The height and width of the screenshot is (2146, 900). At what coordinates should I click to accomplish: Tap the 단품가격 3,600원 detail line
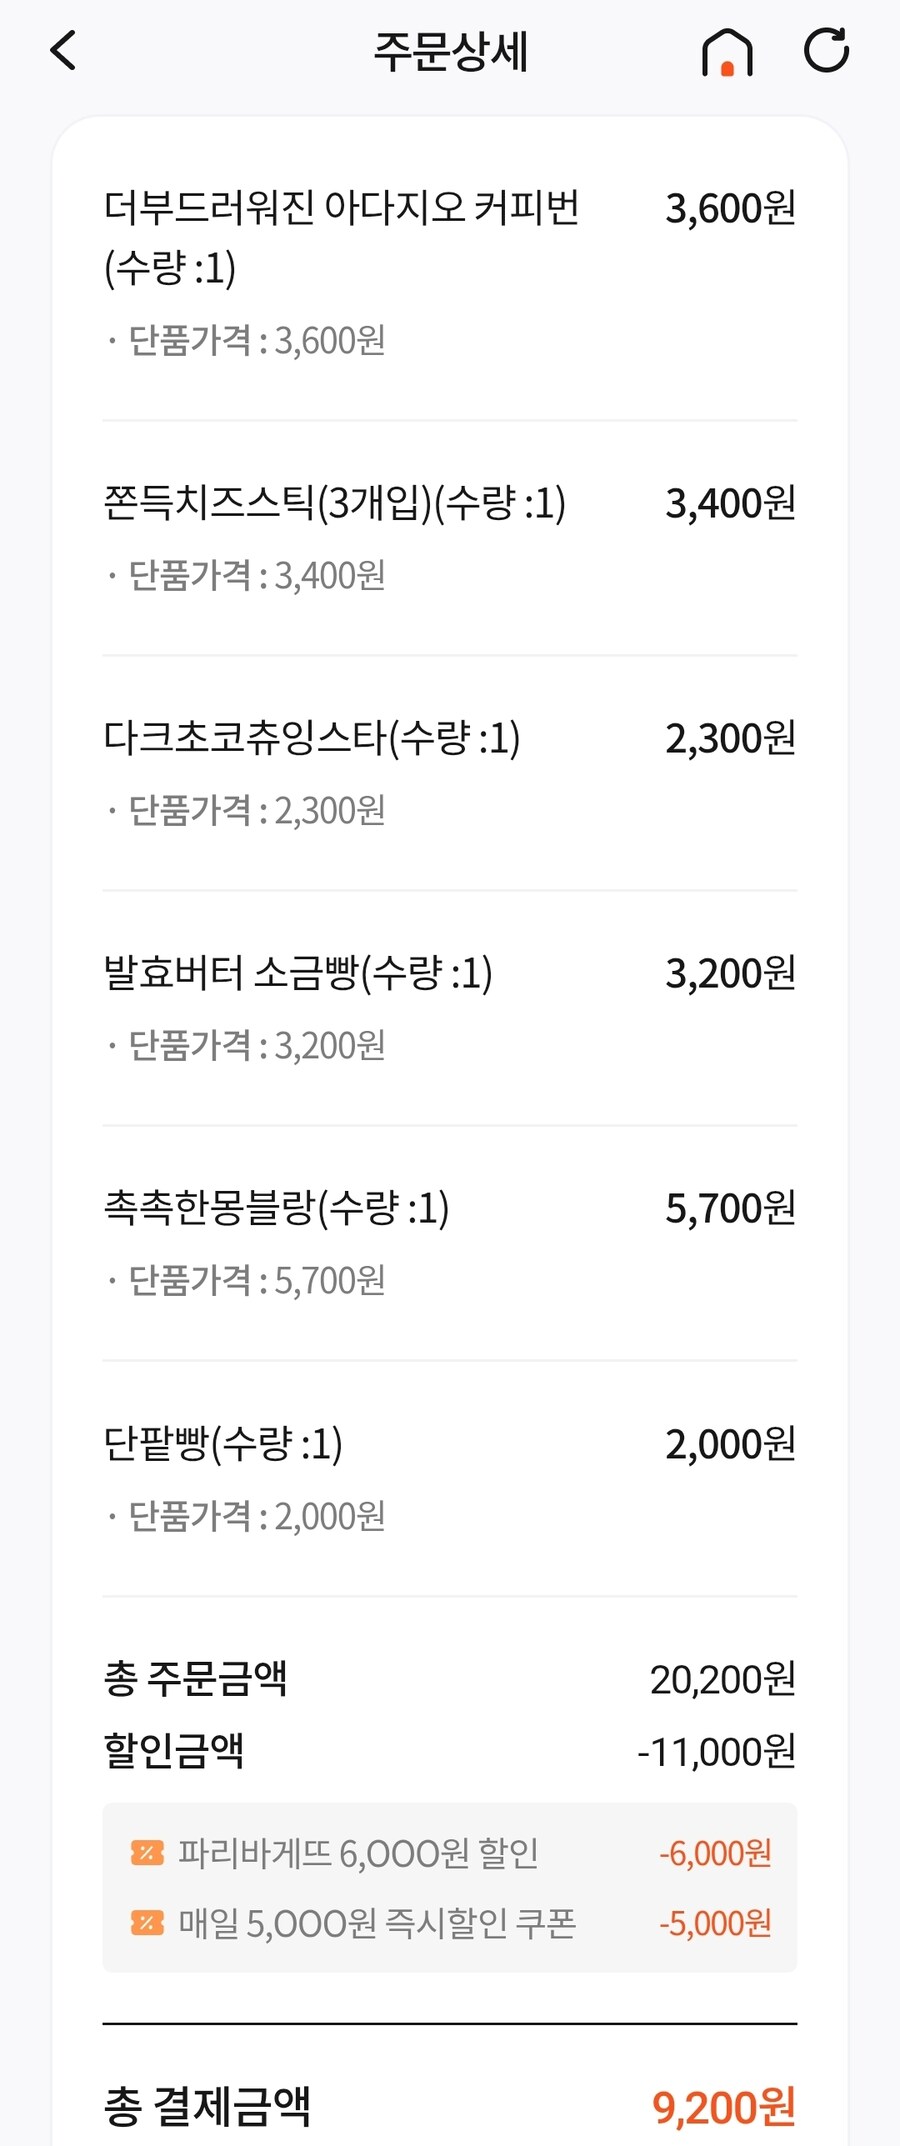tap(256, 341)
